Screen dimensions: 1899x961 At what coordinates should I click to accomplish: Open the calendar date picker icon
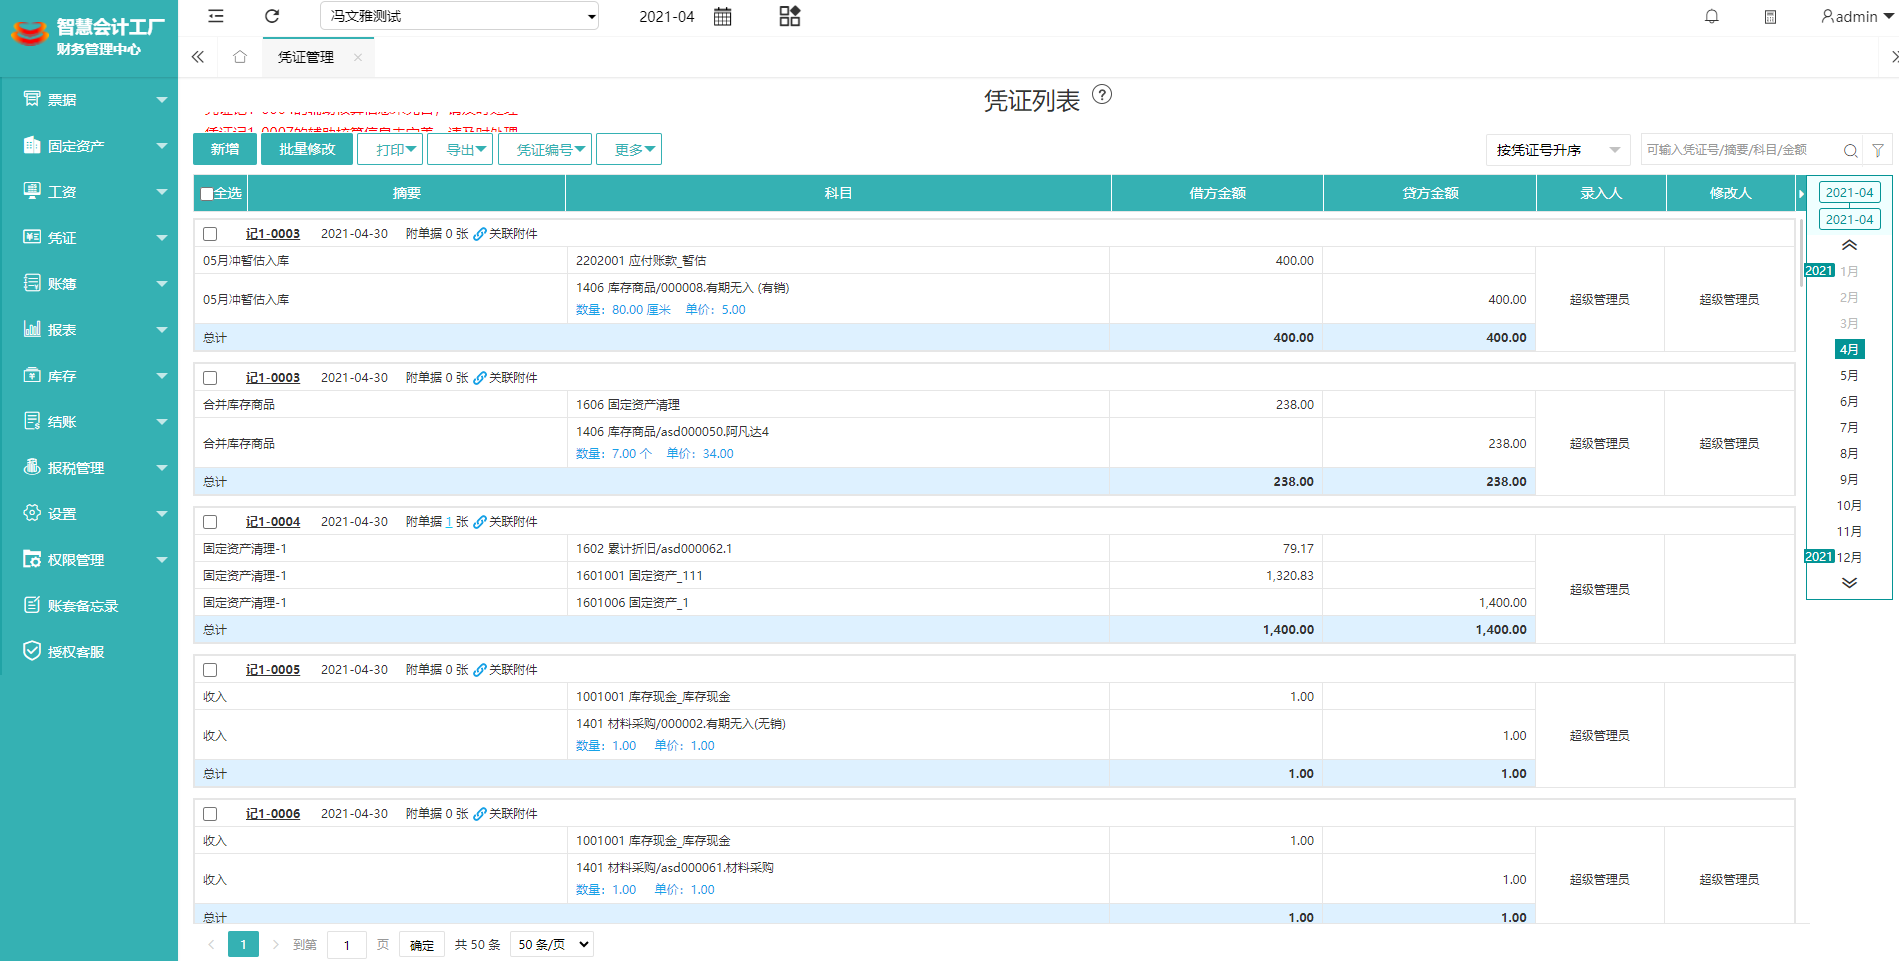tap(723, 16)
